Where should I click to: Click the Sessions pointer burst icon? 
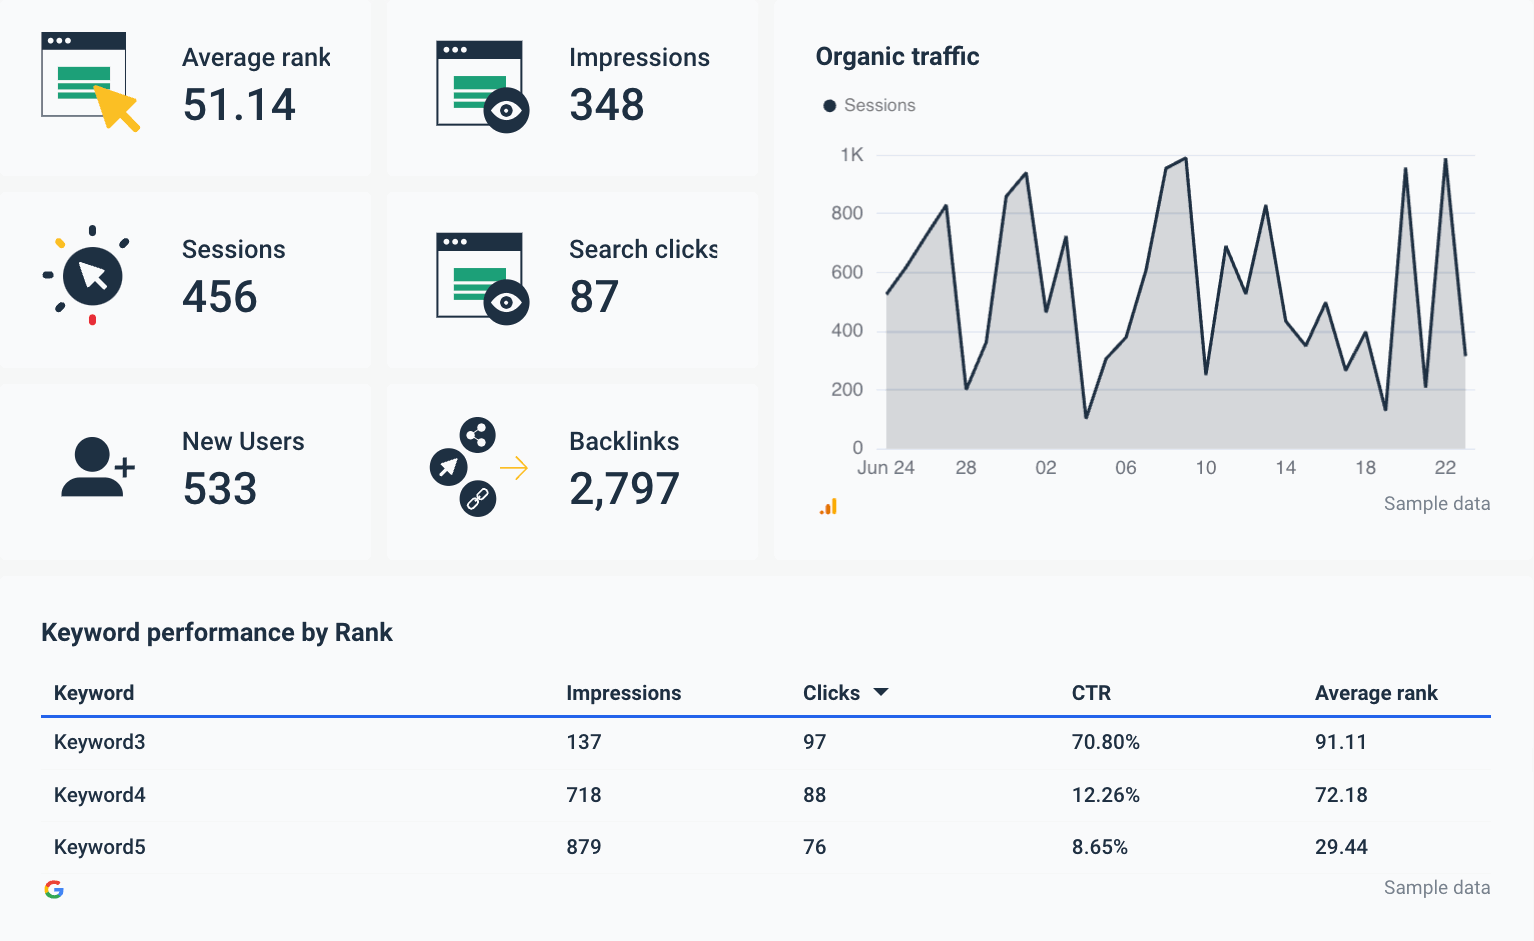[87, 275]
